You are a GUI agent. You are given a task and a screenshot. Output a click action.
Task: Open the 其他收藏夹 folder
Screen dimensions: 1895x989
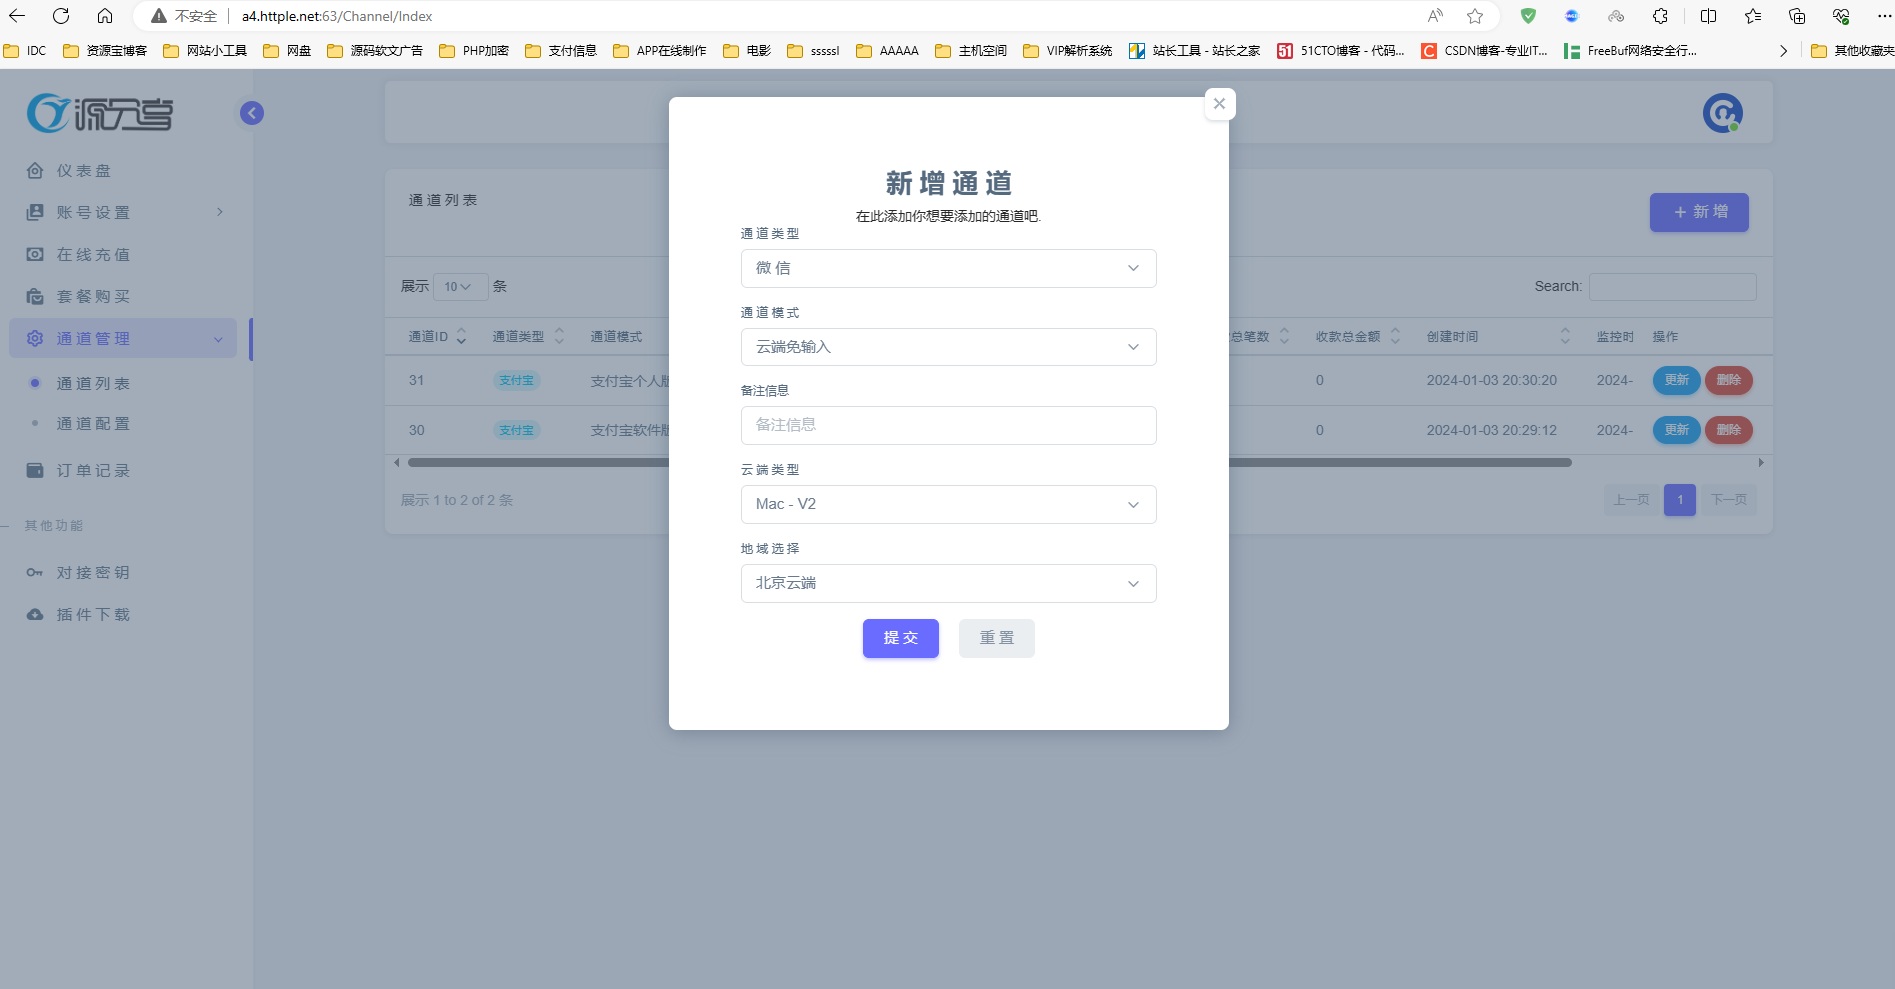[1853, 51]
